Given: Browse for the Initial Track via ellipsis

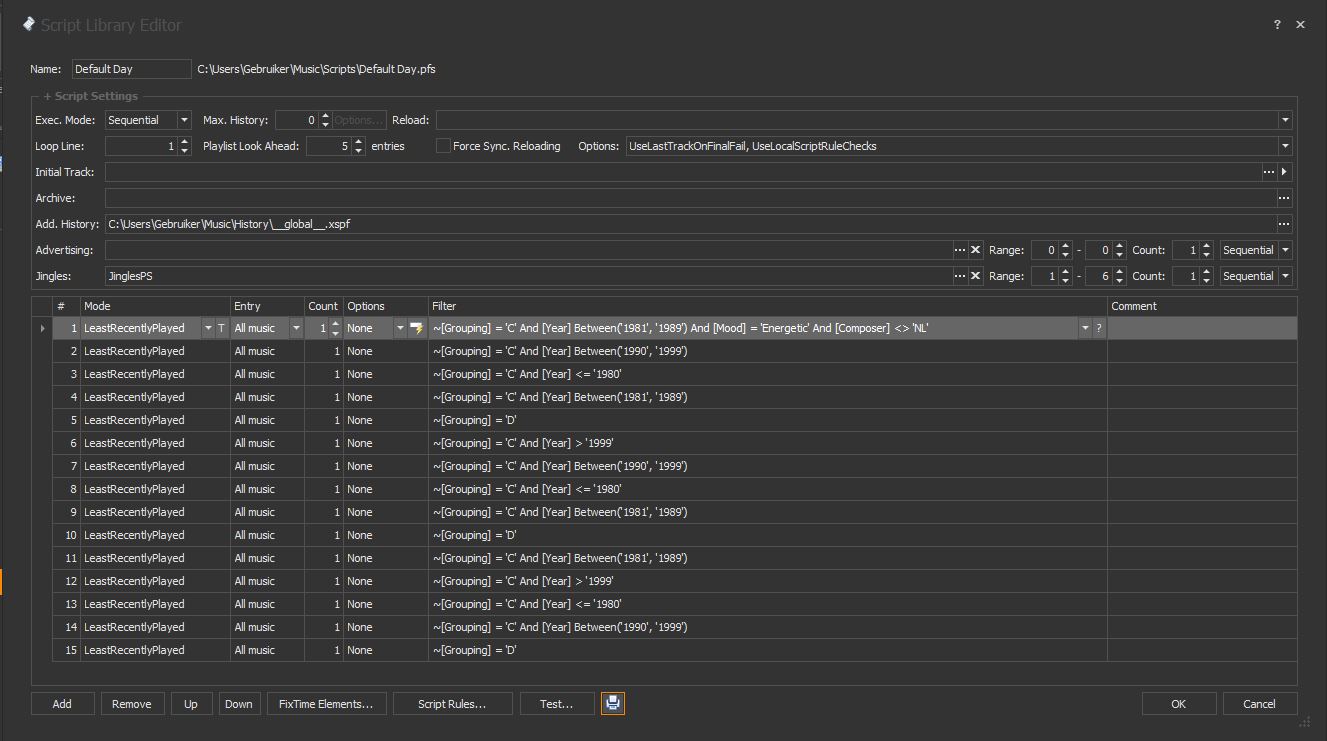Looking at the screenshot, I should (1269, 172).
